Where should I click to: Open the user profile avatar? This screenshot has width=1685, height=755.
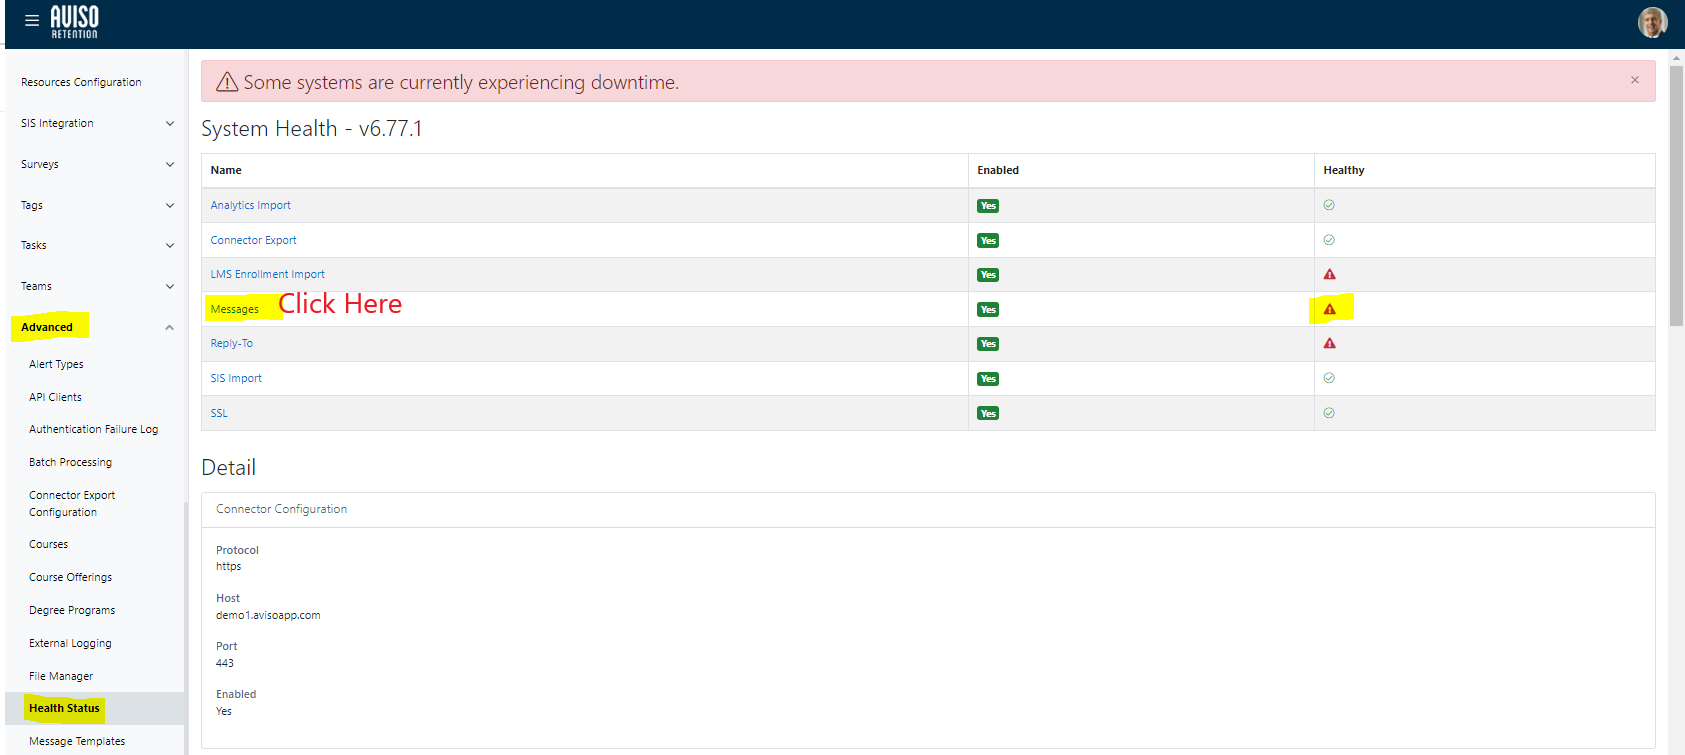click(x=1652, y=22)
